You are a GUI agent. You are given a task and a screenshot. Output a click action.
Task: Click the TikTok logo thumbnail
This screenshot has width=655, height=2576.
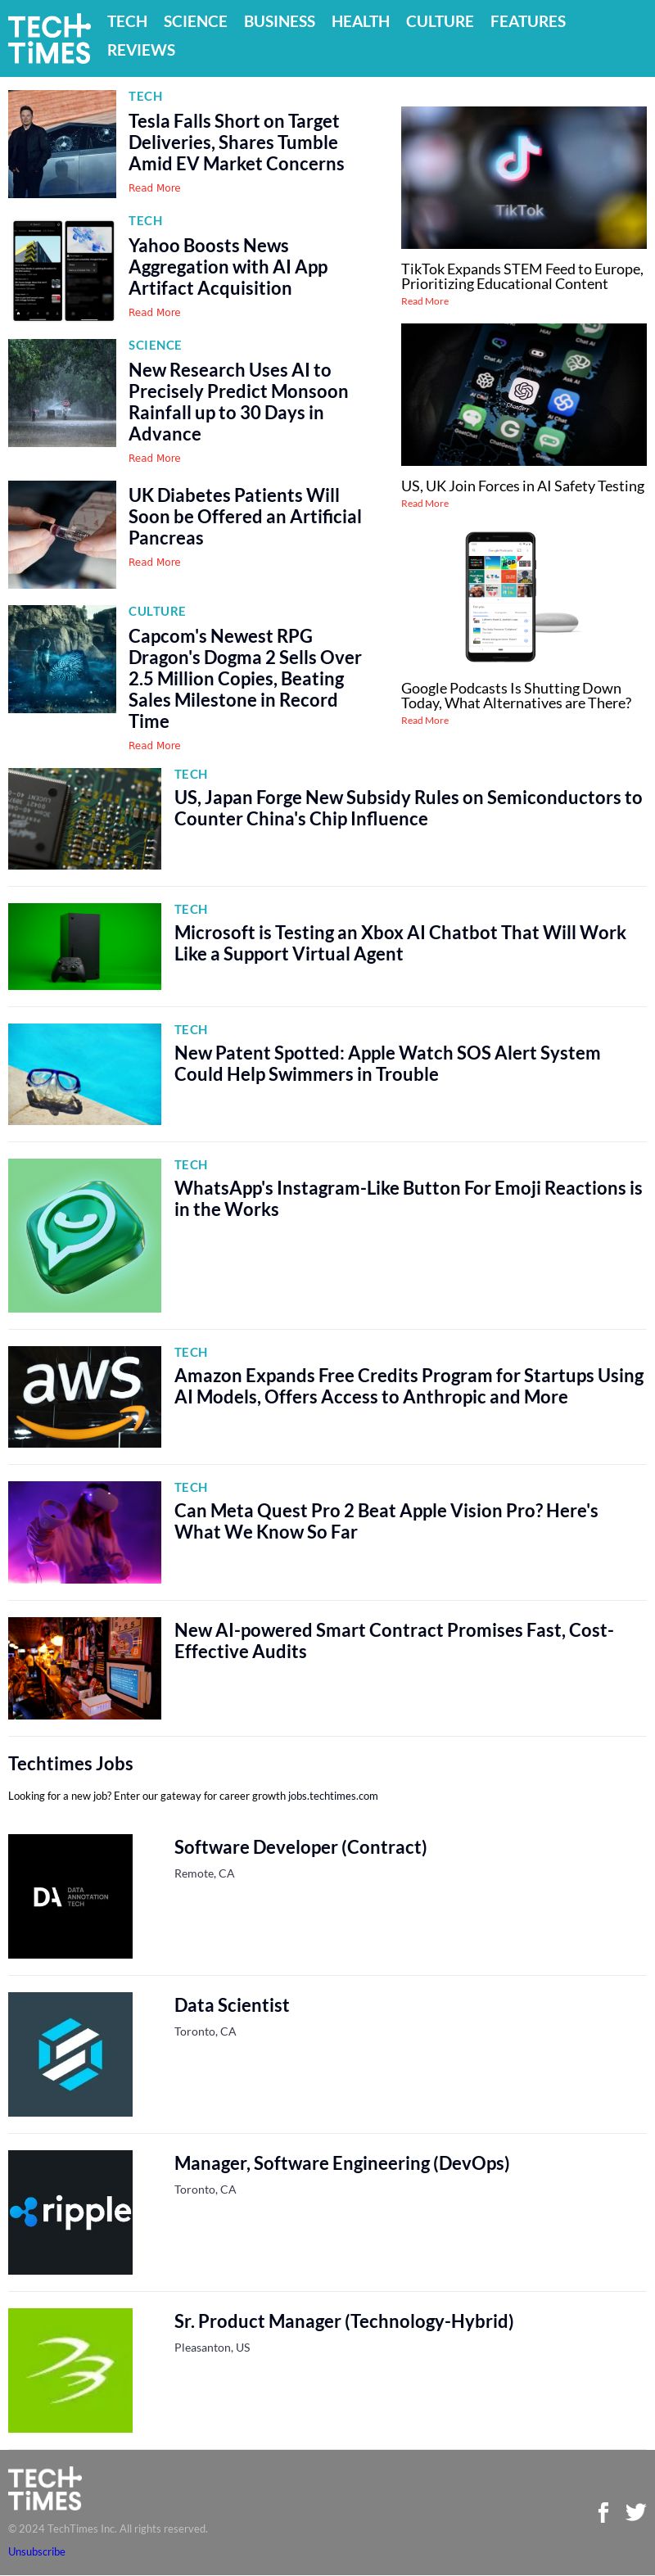coord(523,177)
